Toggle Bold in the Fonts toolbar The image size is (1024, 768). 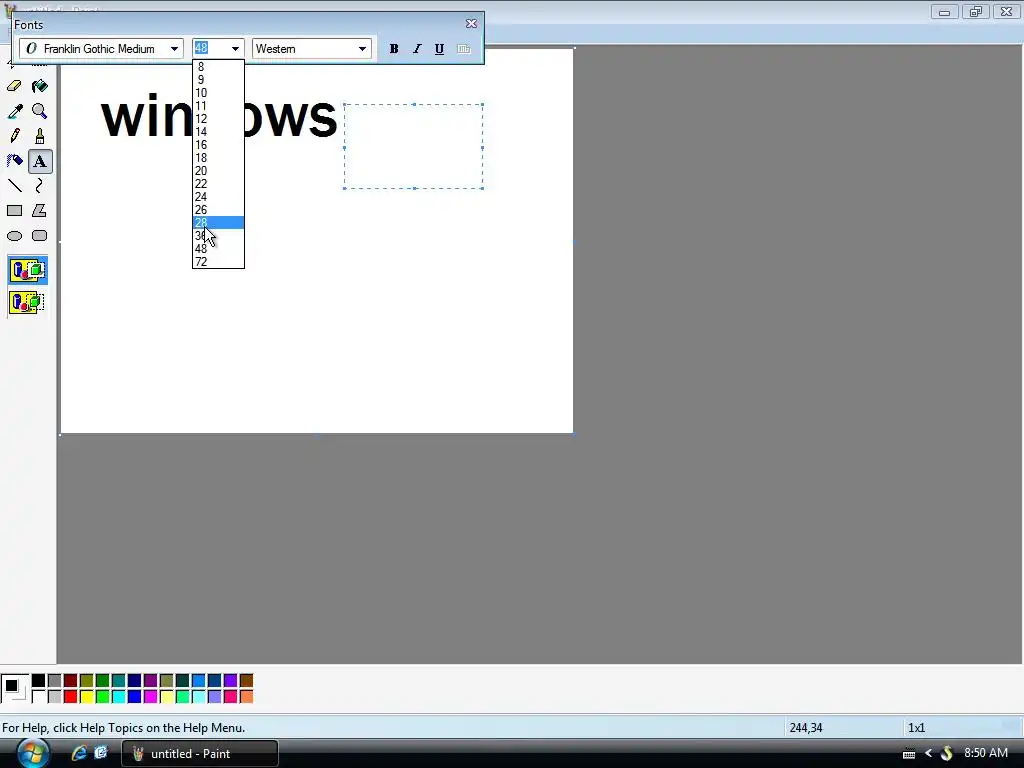click(394, 49)
